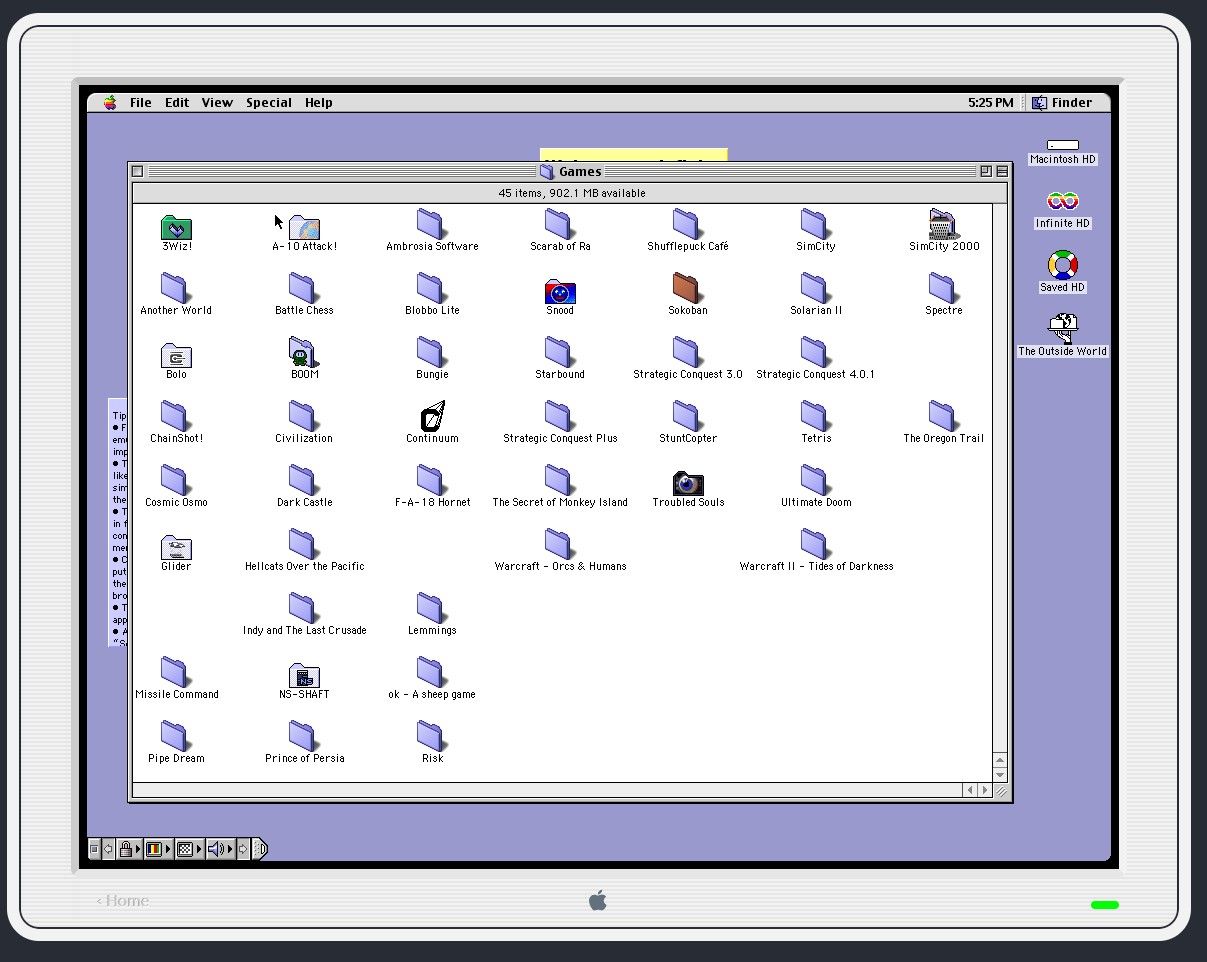Click the Strategic Conquest 4.0.1 label

pyautogui.click(x=816, y=374)
